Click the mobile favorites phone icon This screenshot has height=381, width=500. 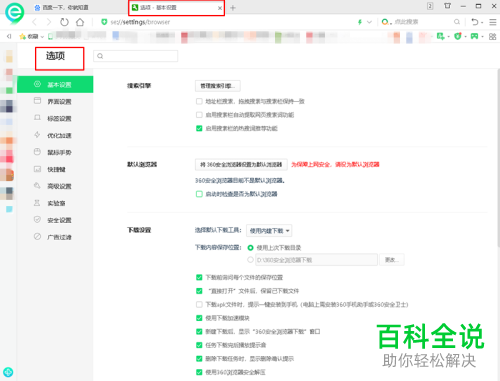coord(50,36)
